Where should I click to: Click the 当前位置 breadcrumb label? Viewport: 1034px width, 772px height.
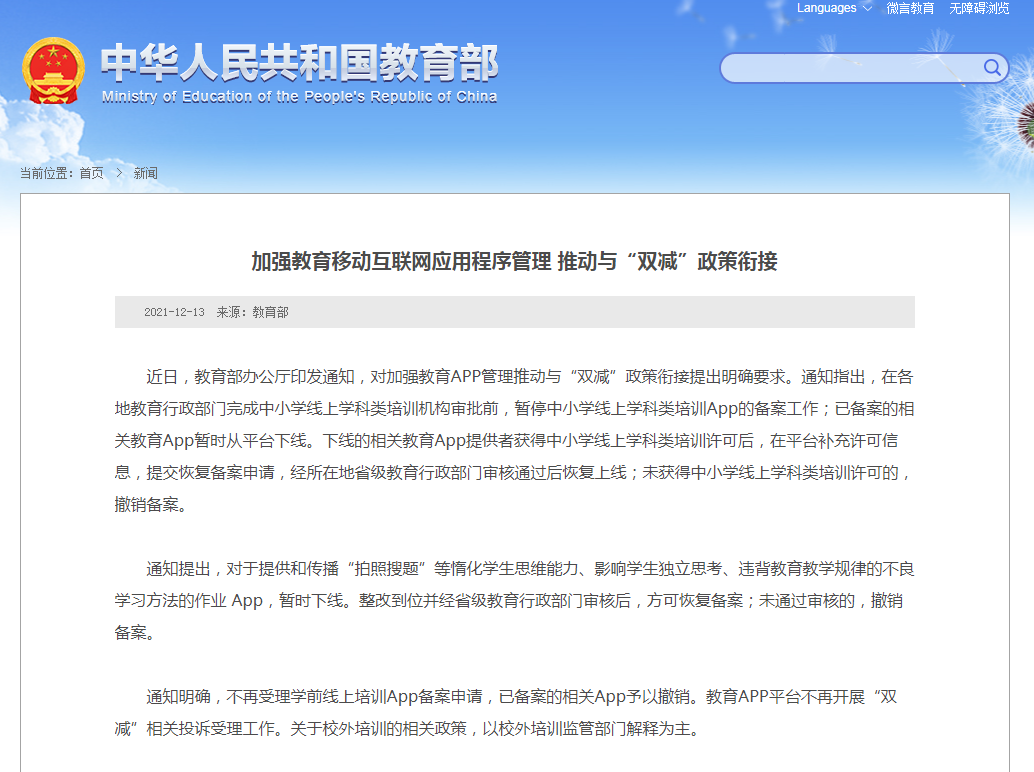click(x=47, y=173)
